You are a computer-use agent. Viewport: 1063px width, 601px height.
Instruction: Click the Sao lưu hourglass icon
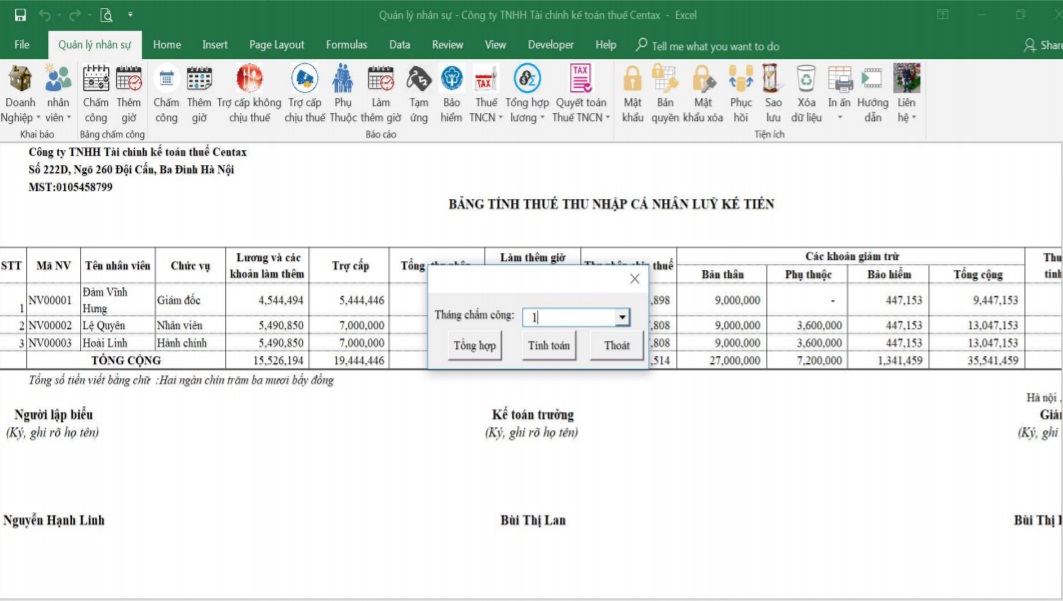(x=772, y=80)
